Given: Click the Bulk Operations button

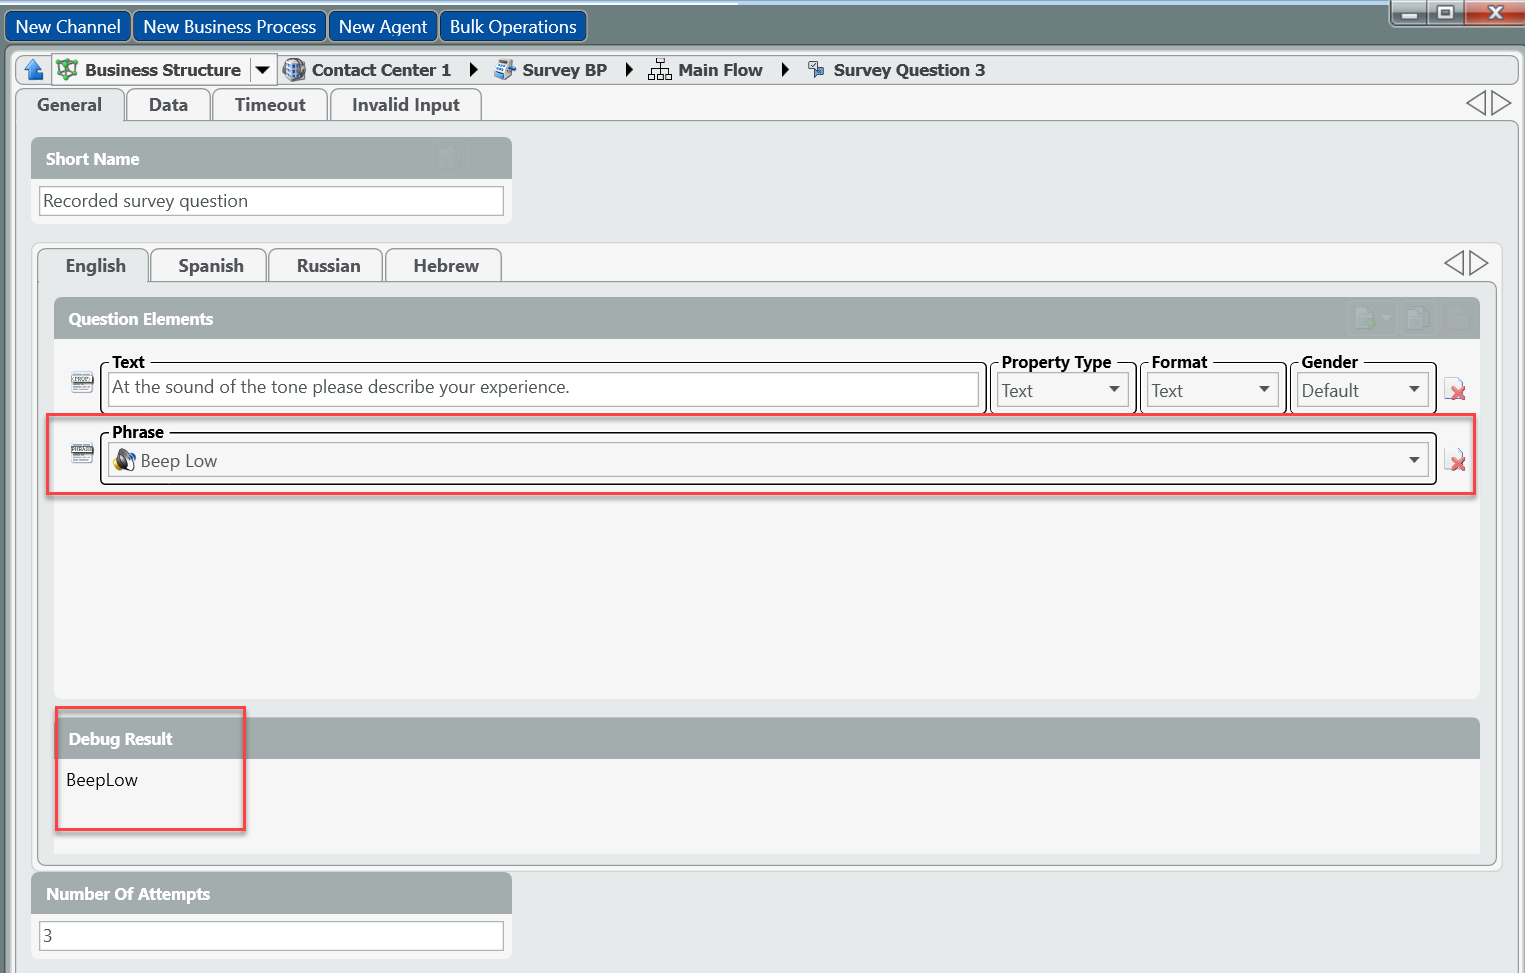Looking at the screenshot, I should click(x=513, y=27).
